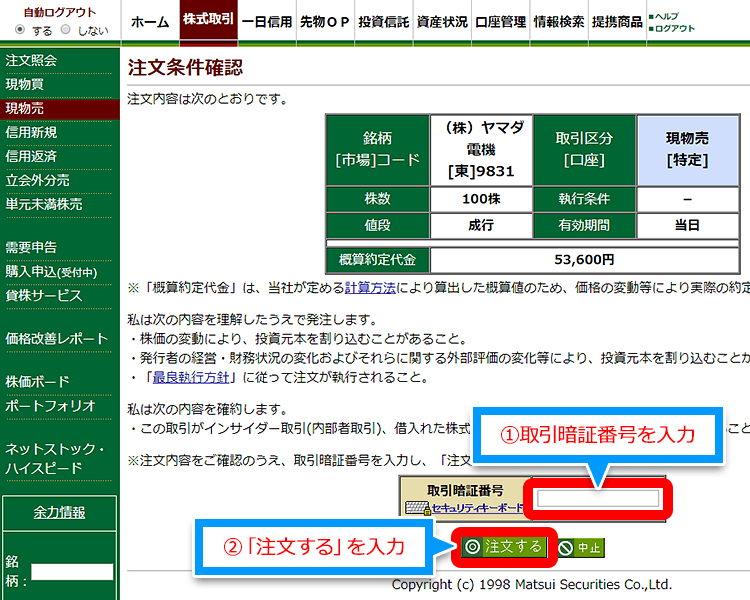Switch to the 一日信用 tab
Viewport: 750px width, 600px height.
point(267,22)
